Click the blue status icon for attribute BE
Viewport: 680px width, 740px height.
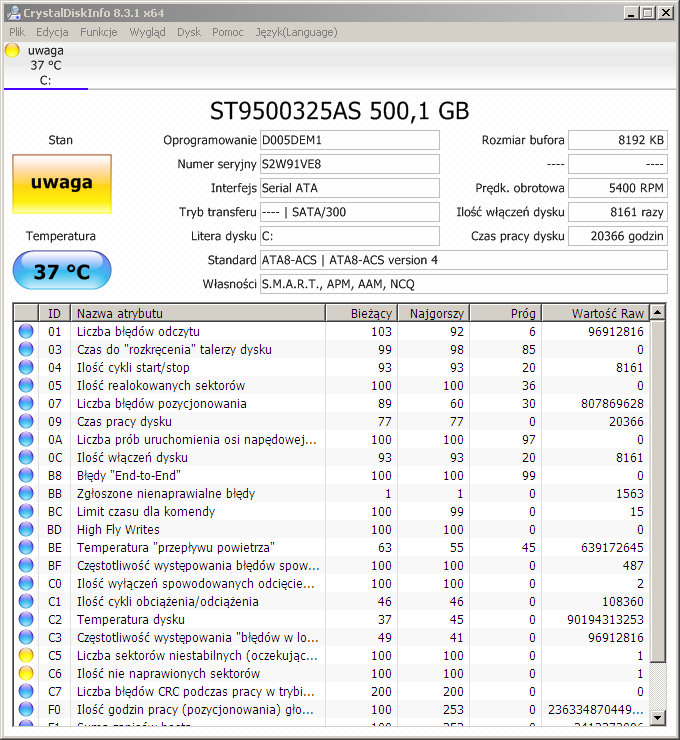(x=26, y=547)
